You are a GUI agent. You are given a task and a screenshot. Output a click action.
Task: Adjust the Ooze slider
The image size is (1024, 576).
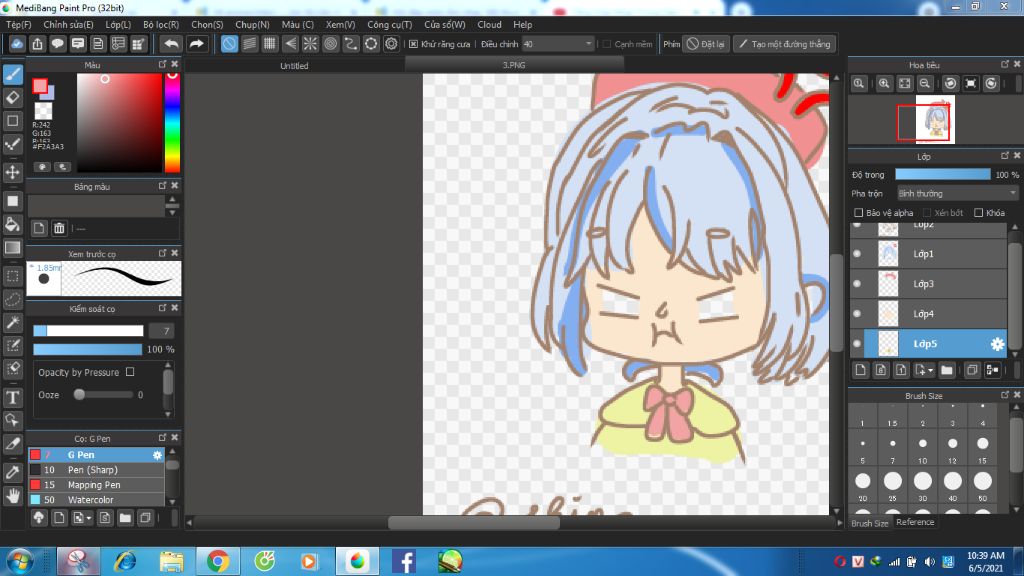point(103,394)
